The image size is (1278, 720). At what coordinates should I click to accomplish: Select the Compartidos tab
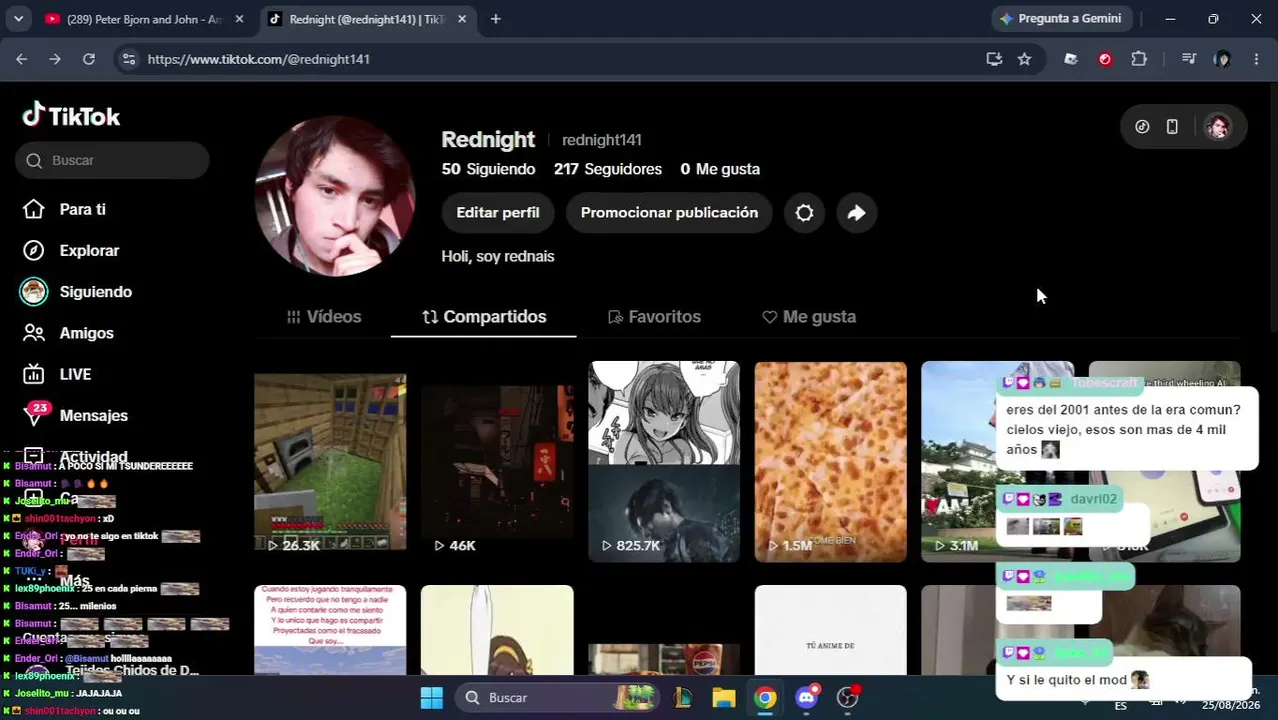[484, 316]
